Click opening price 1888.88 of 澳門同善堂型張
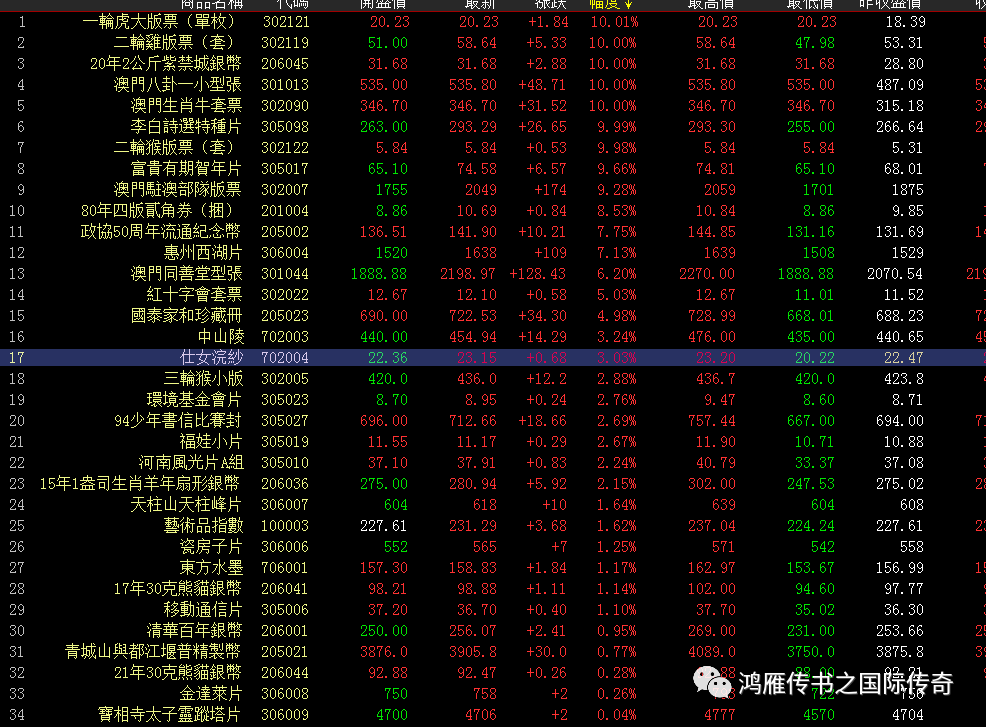The height and width of the screenshot is (727, 986). pyautogui.click(x=379, y=274)
